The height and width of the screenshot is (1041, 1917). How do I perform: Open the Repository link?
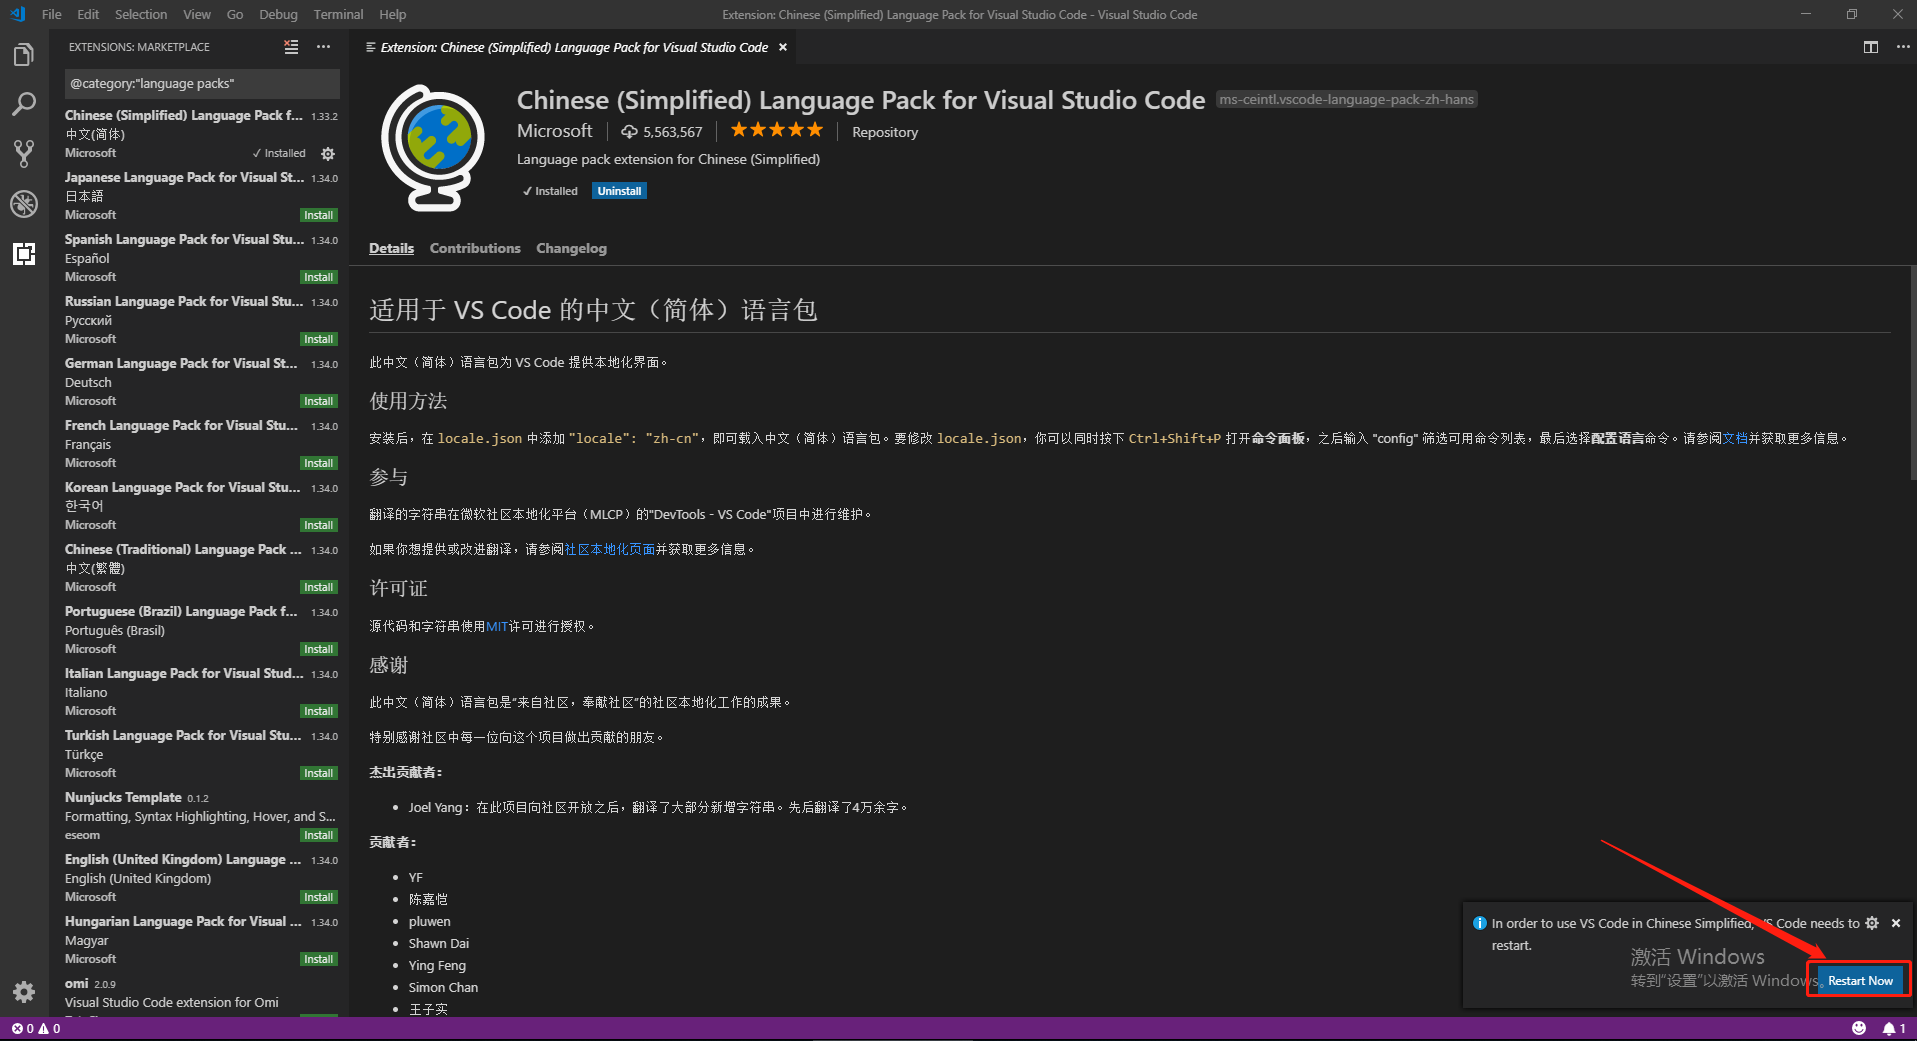885,132
